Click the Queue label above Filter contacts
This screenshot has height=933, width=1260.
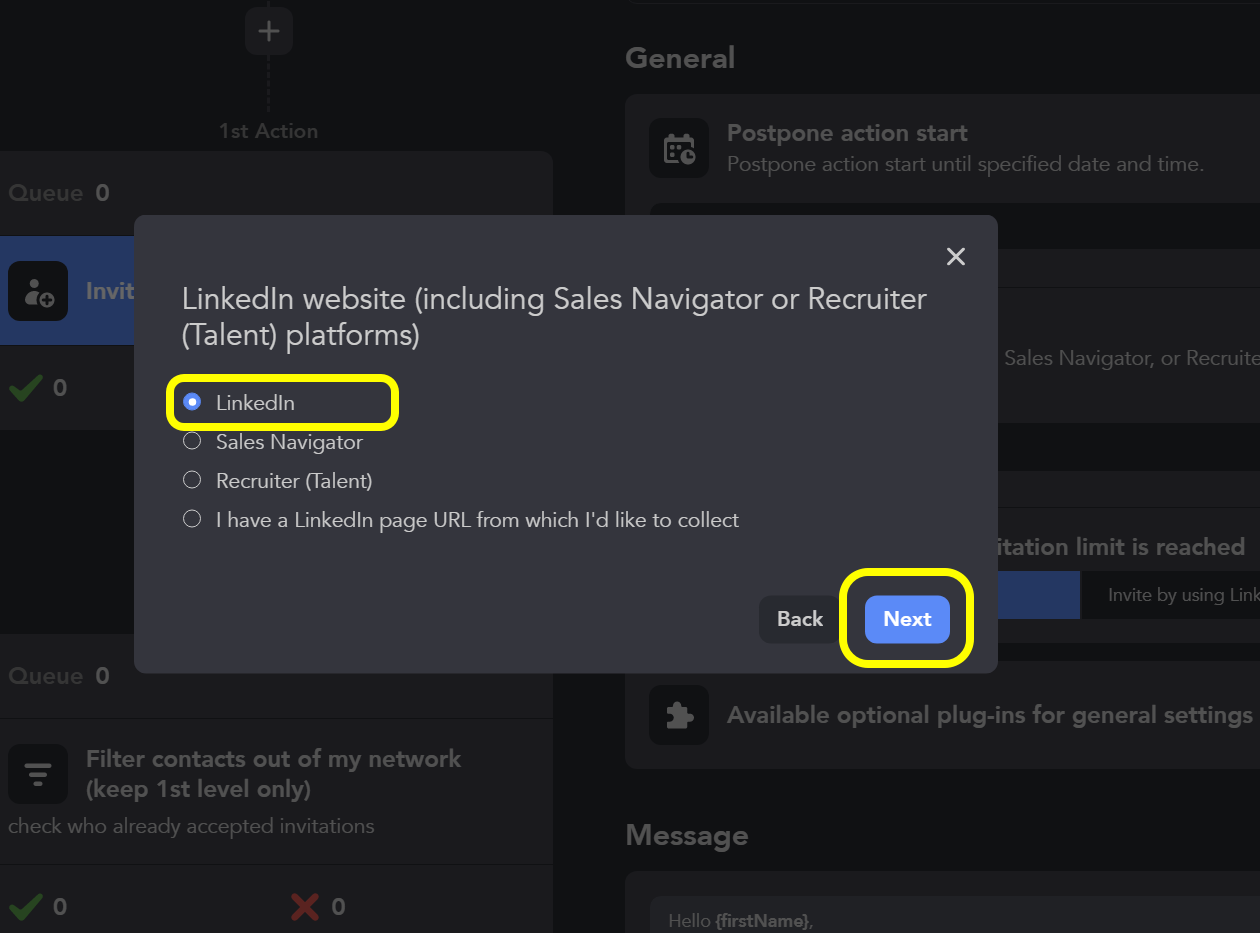[x=46, y=676]
